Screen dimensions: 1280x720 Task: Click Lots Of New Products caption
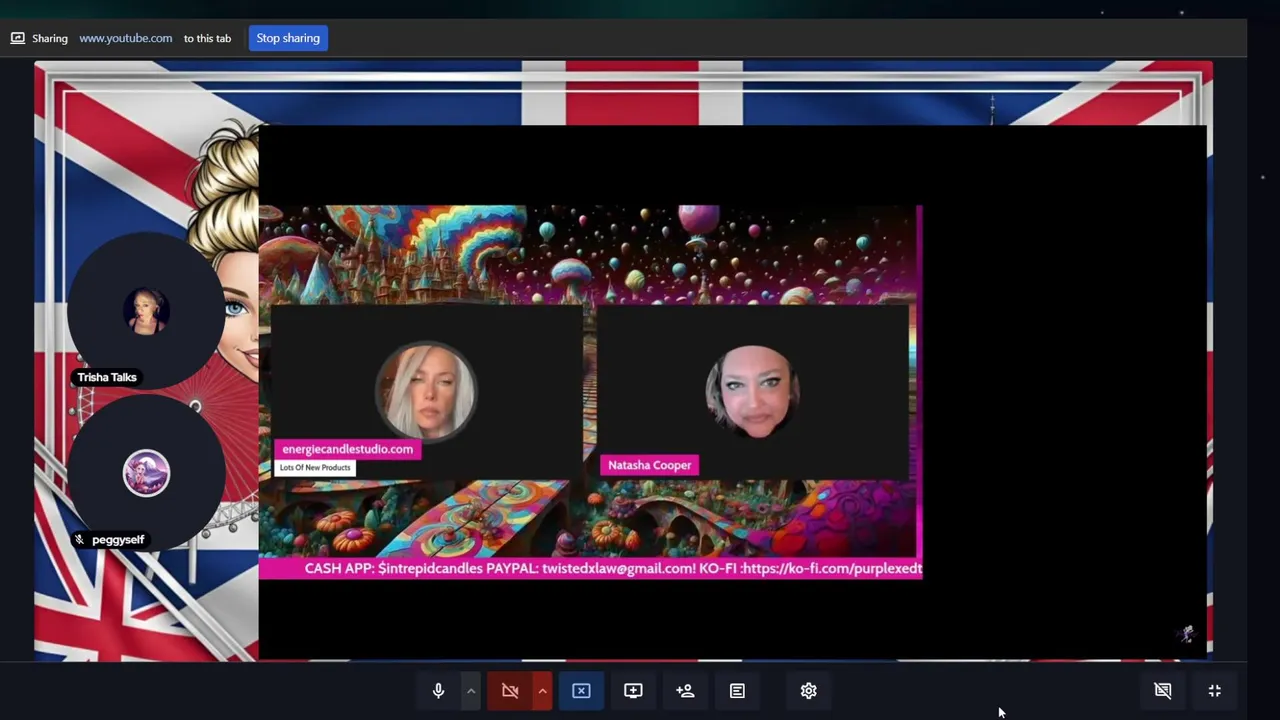[315, 468]
